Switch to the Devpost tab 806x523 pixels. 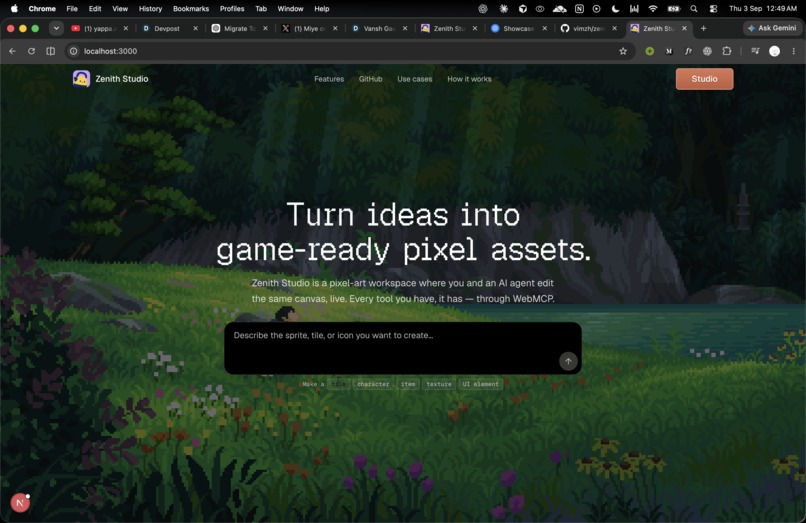tap(167, 28)
